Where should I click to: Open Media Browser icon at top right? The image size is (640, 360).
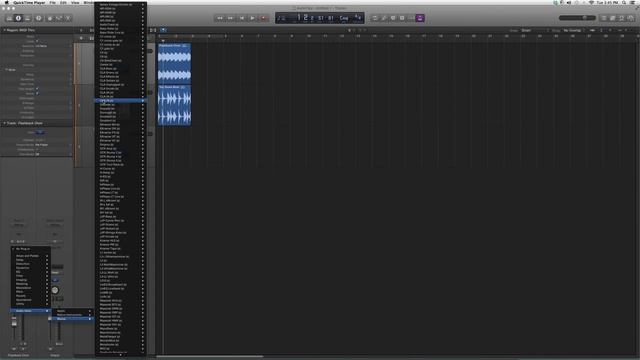(631, 18)
